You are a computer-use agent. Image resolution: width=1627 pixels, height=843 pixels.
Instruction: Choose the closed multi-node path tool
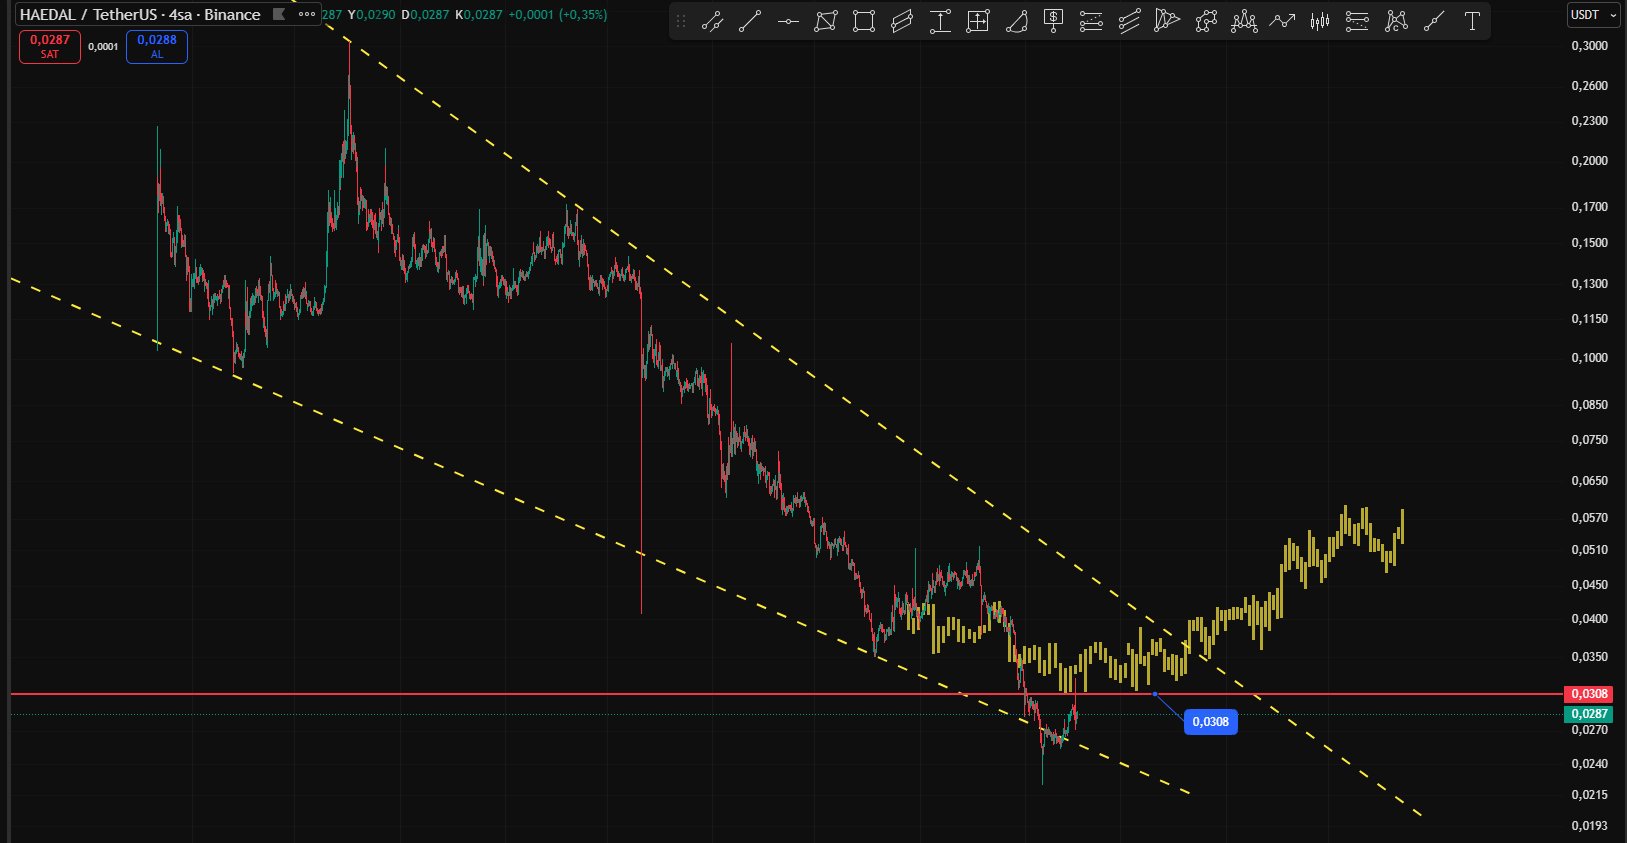coord(1206,21)
